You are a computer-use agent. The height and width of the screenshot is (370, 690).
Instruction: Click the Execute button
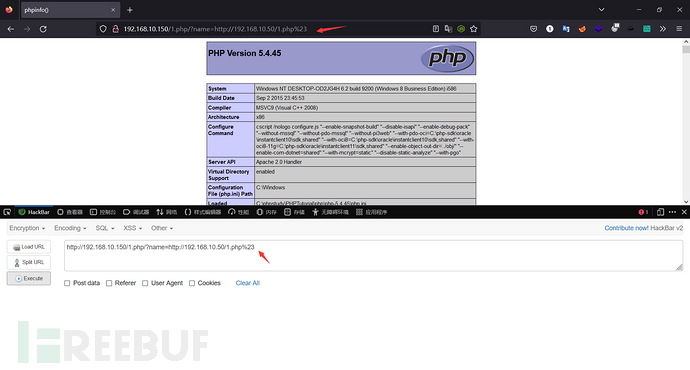[x=29, y=278]
